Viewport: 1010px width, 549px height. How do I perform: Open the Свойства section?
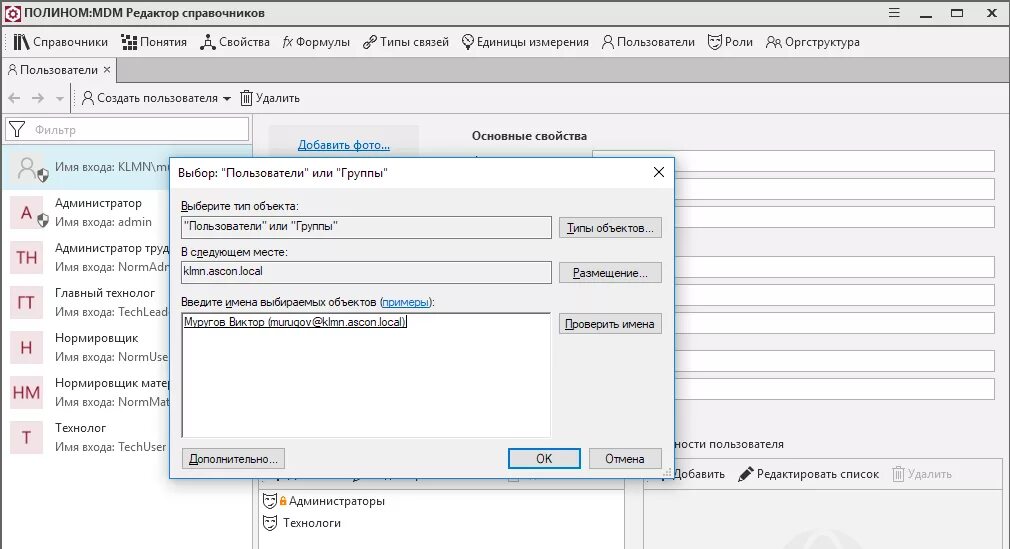point(235,42)
